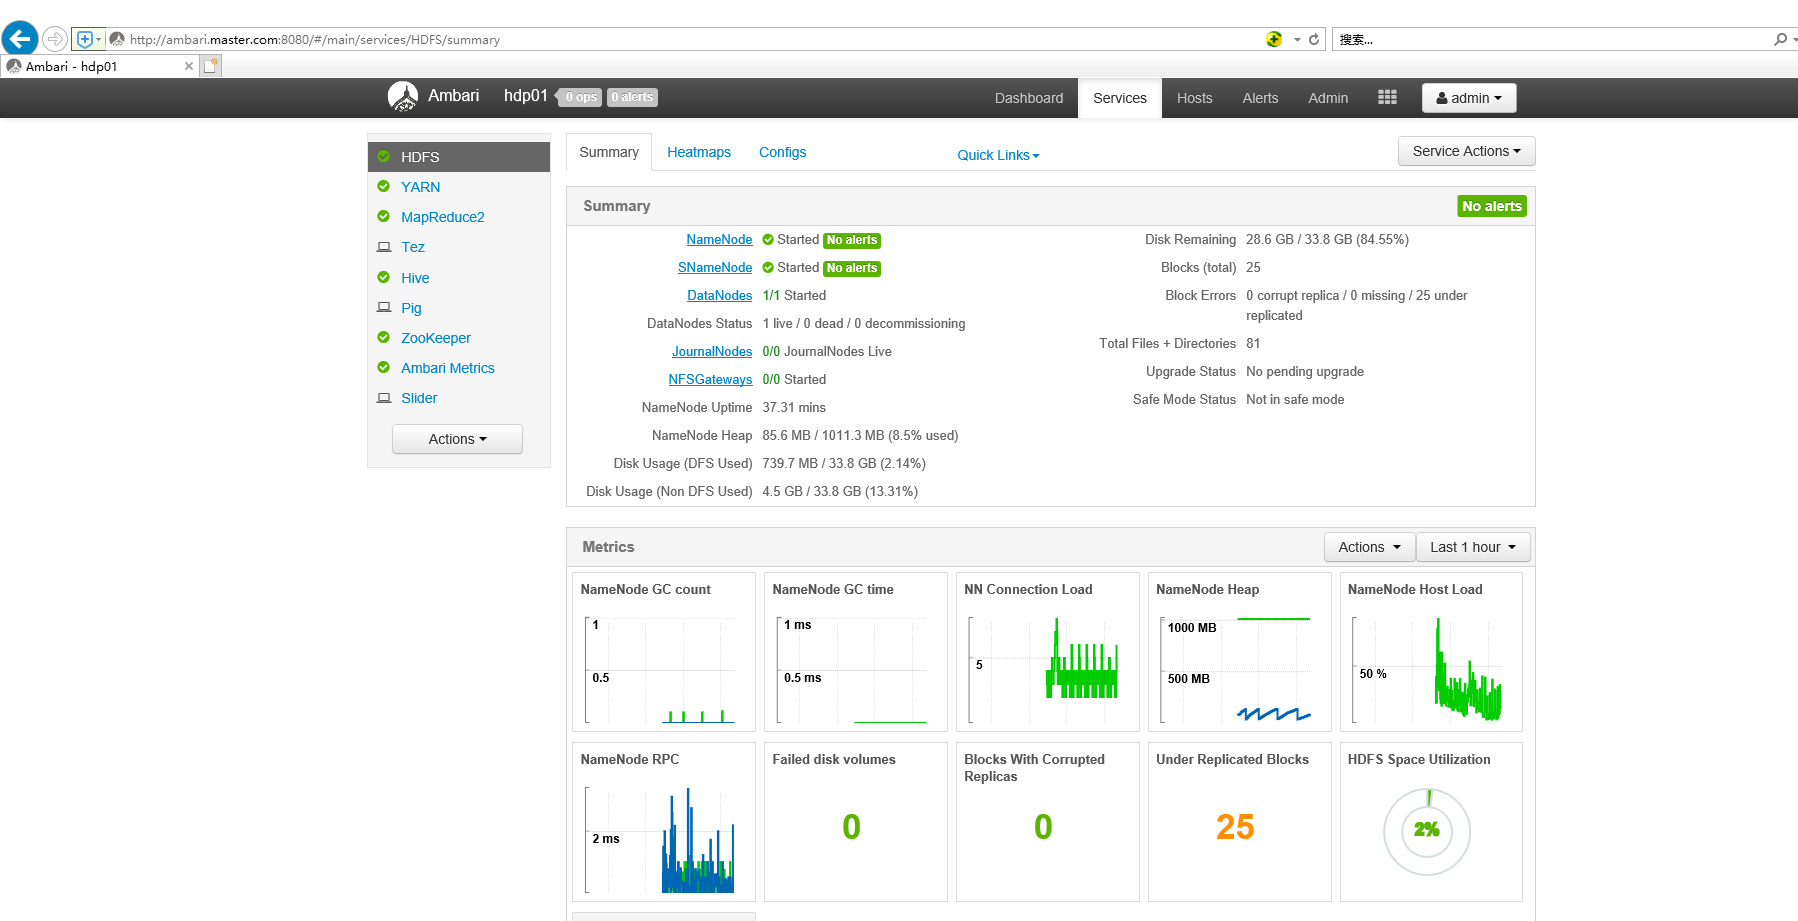The width and height of the screenshot is (1798, 921).
Task: Click YARN green status check icon
Action: 383,186
